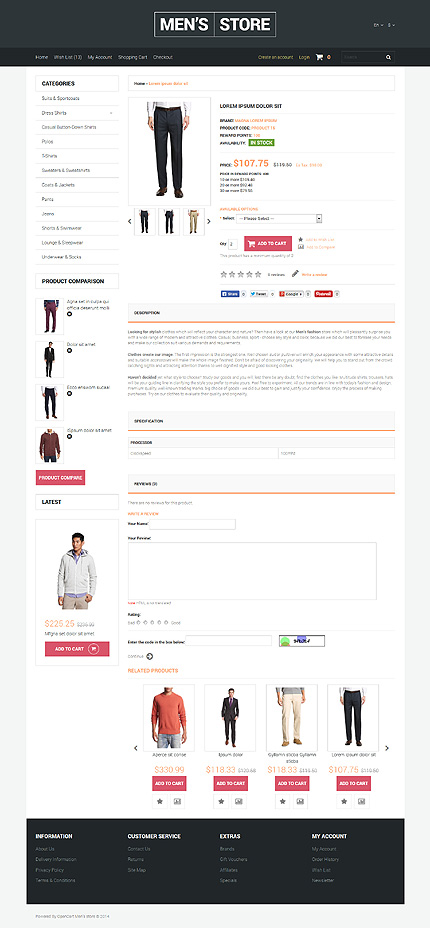Click the Facebook Share button

click(x=230, y=294)
